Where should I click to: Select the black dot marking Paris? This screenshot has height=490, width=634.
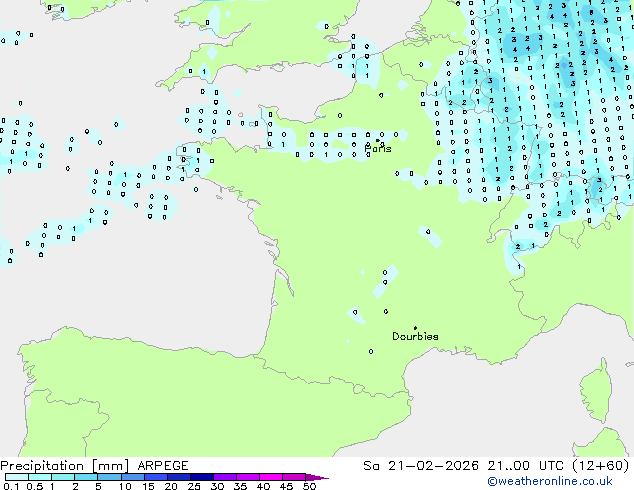coord(378,140)
